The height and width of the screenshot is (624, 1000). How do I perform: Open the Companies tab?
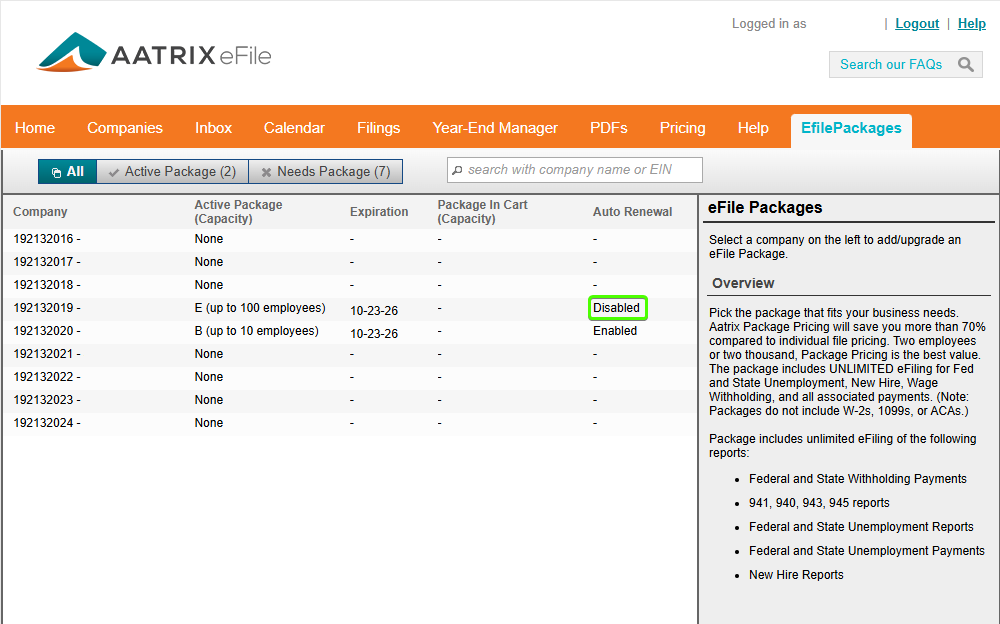[125, 128]
